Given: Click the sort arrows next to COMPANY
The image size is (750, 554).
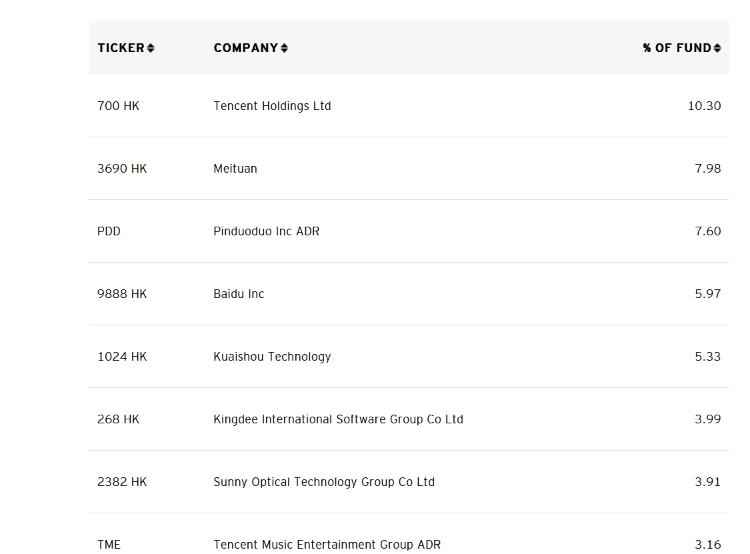Looking at the screenshot, I should (x=284, y=48).
